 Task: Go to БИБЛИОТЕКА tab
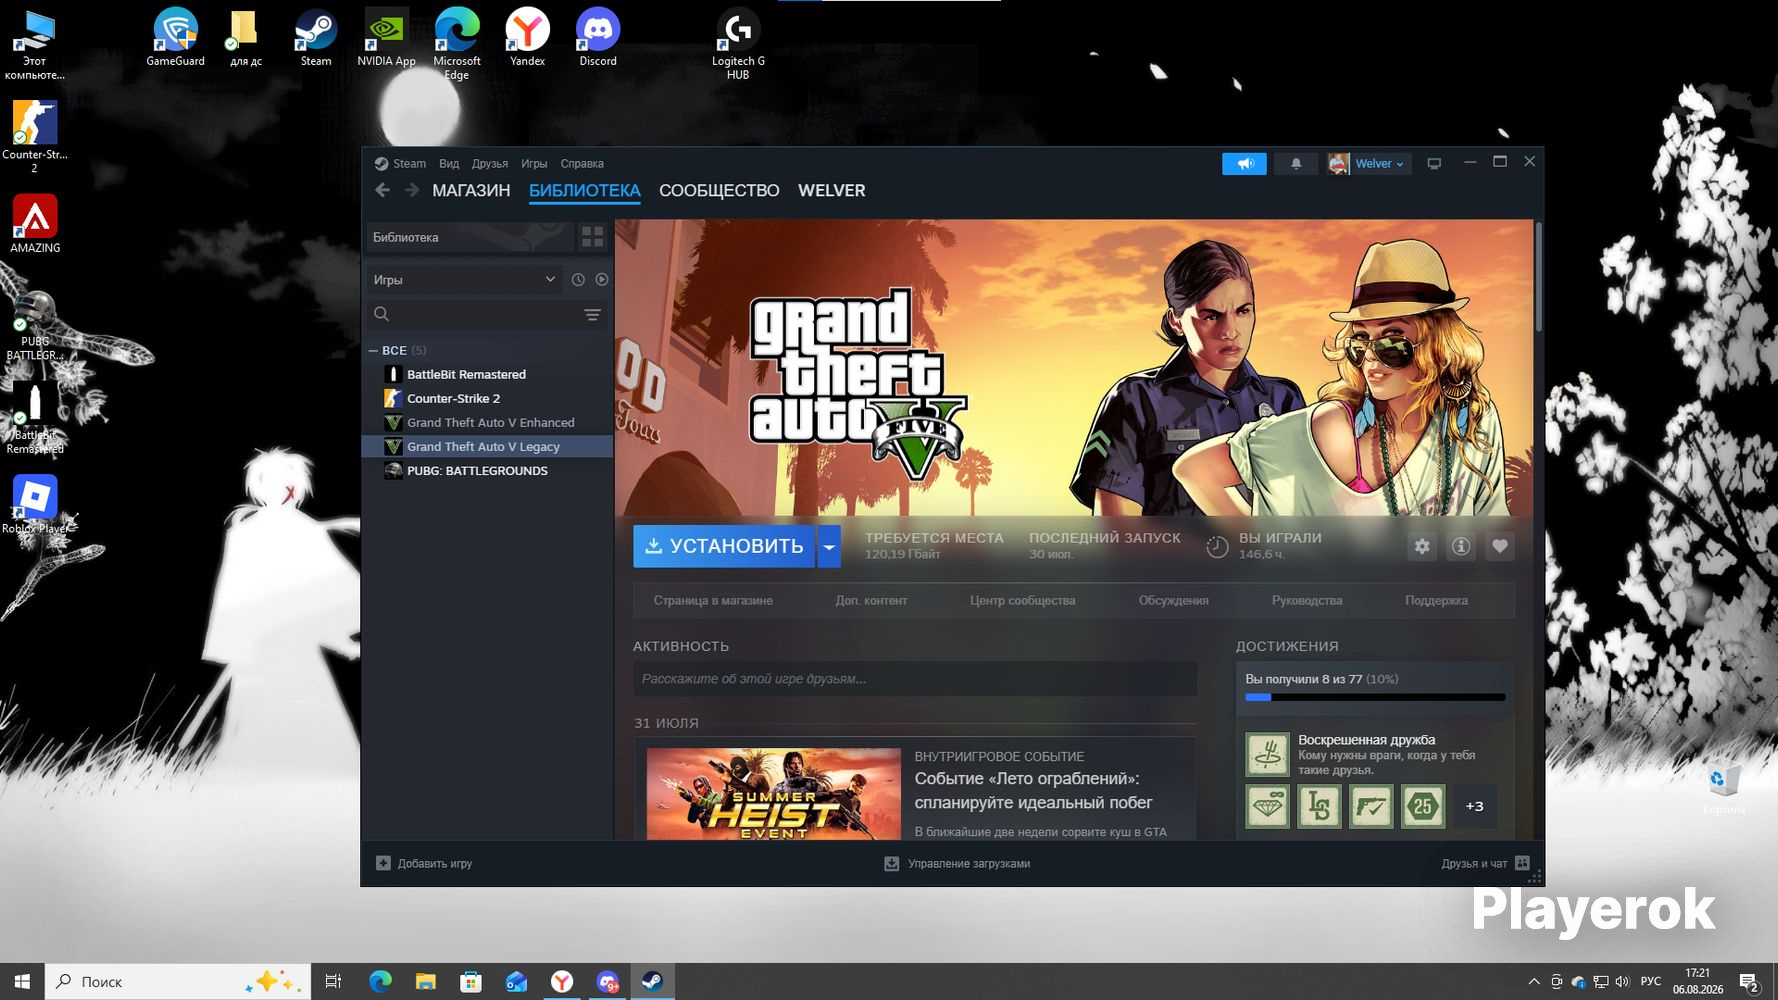click(585, 190)
